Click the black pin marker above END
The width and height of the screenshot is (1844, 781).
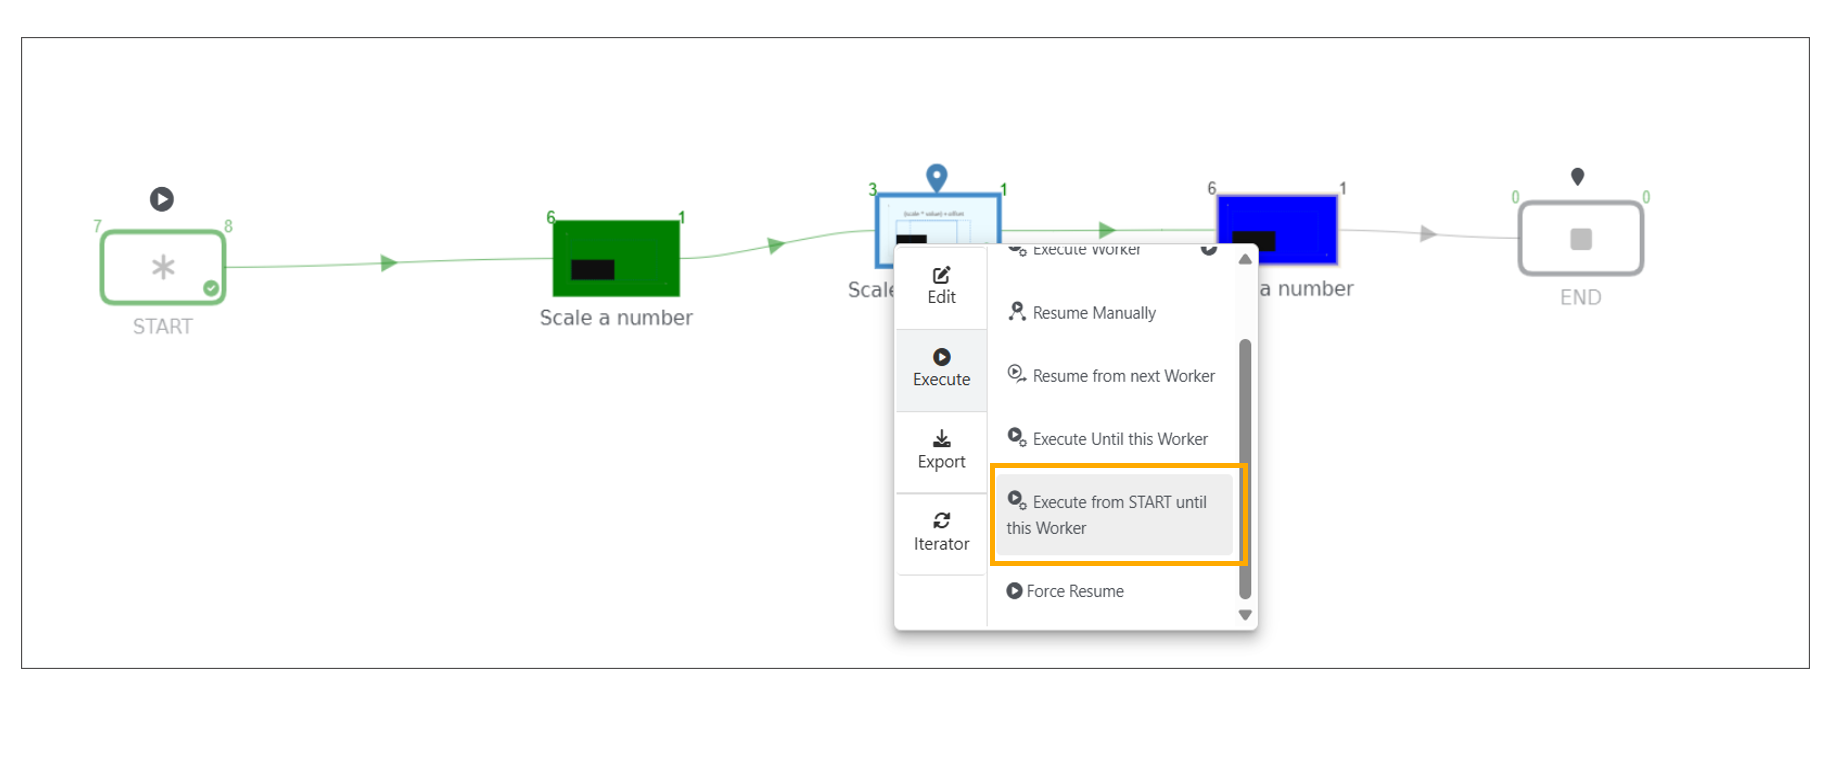[x=1577, y=177]
